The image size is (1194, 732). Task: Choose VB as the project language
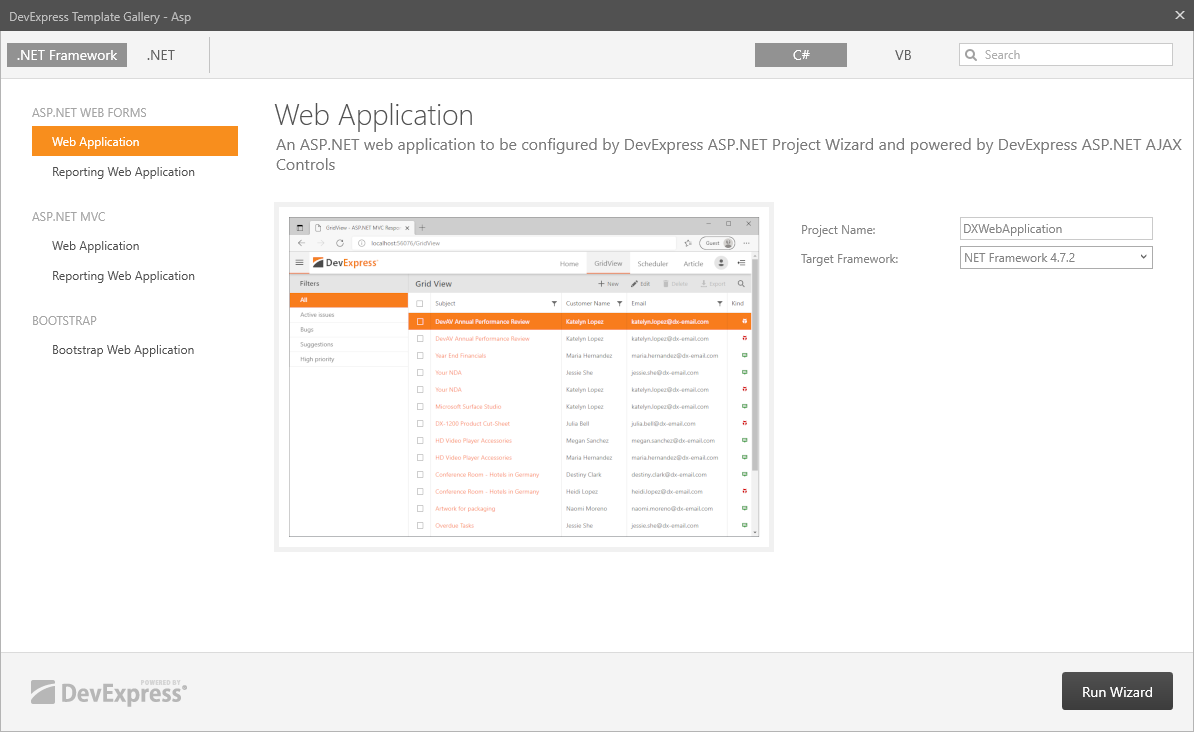point(902,55)
